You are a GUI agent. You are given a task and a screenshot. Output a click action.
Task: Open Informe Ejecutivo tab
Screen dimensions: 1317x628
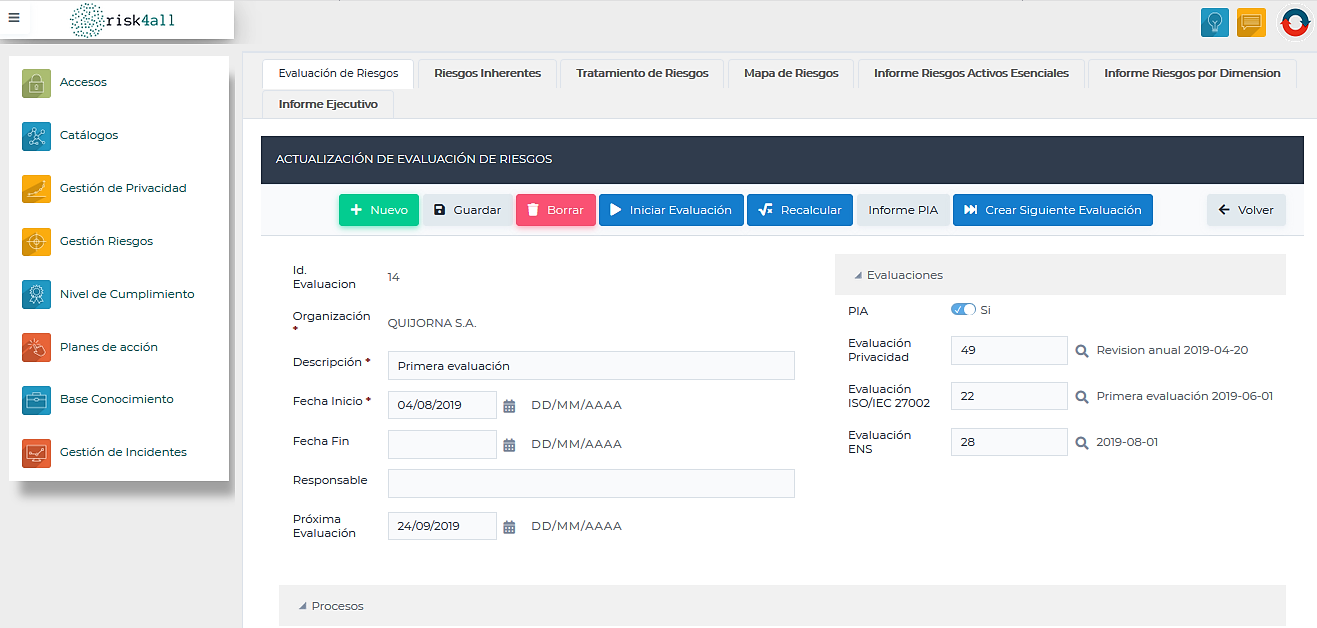(328, 104)
